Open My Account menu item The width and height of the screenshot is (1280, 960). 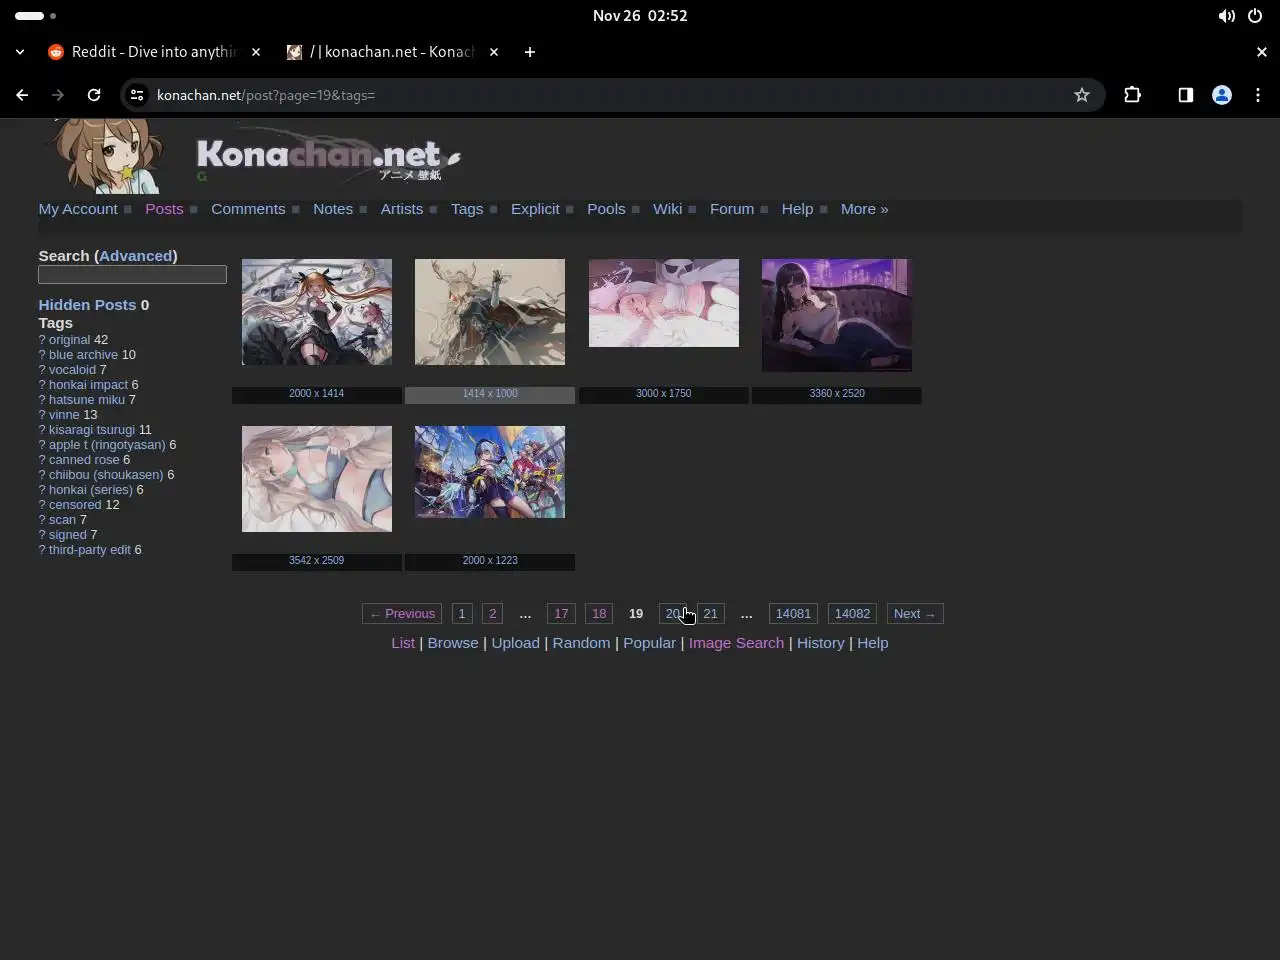click(x=78, y=209)
